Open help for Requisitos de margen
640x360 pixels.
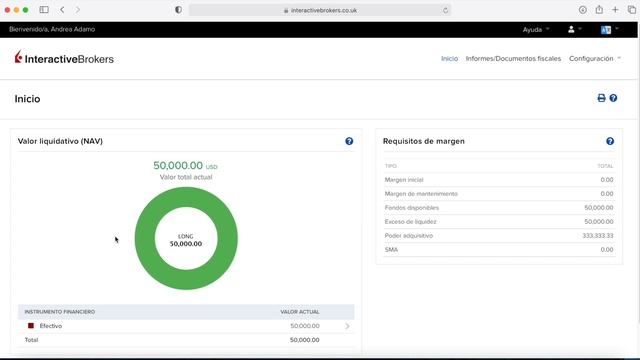pyautogui.click(x=610, y=141)
